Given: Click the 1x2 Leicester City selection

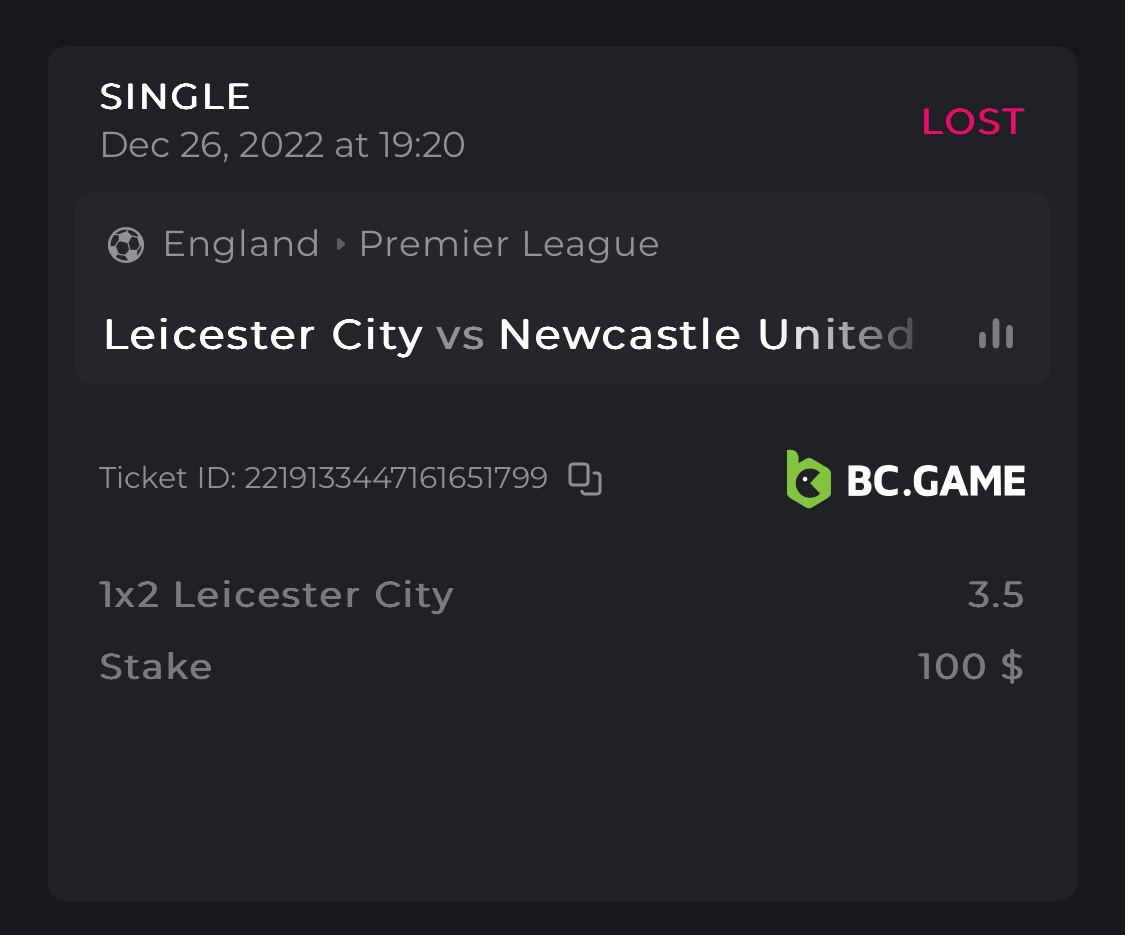Looking at the screenshot, I should point(277,595).
